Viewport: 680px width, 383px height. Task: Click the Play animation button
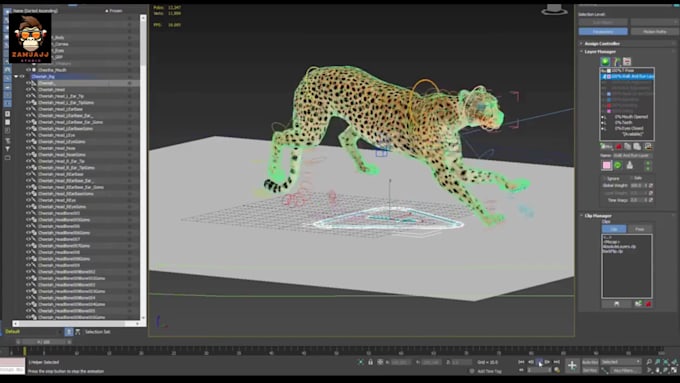(x=539, y=362)
